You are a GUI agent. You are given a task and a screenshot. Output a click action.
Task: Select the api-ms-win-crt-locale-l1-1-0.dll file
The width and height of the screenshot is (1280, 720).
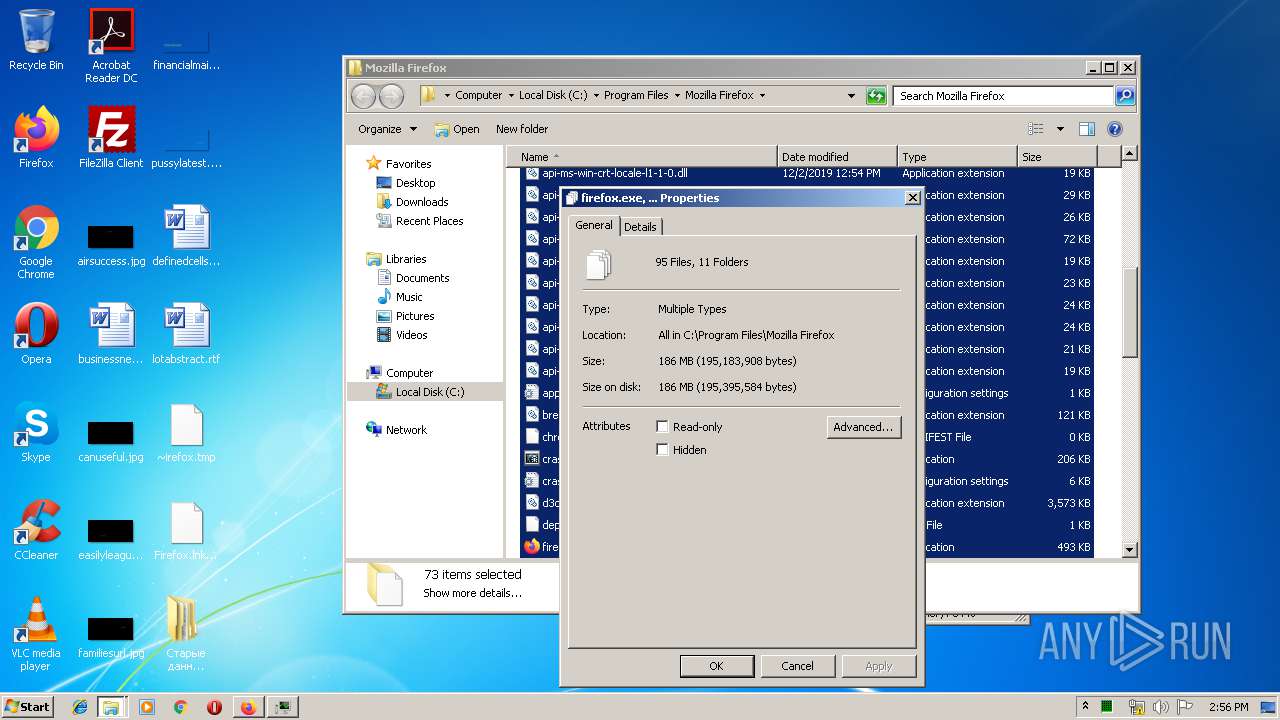tap(614, 173)
